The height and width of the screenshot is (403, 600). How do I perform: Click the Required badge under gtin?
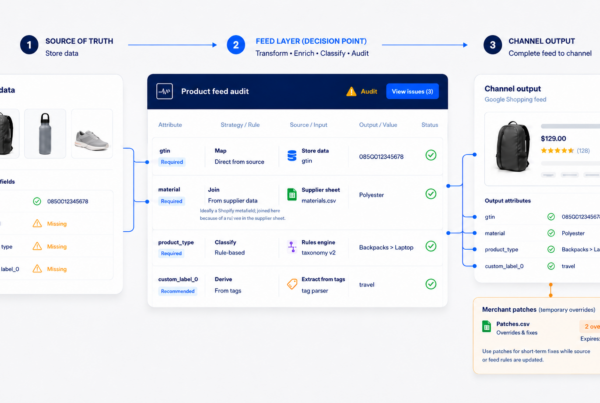pyautogui.click(x=172, y=162)
